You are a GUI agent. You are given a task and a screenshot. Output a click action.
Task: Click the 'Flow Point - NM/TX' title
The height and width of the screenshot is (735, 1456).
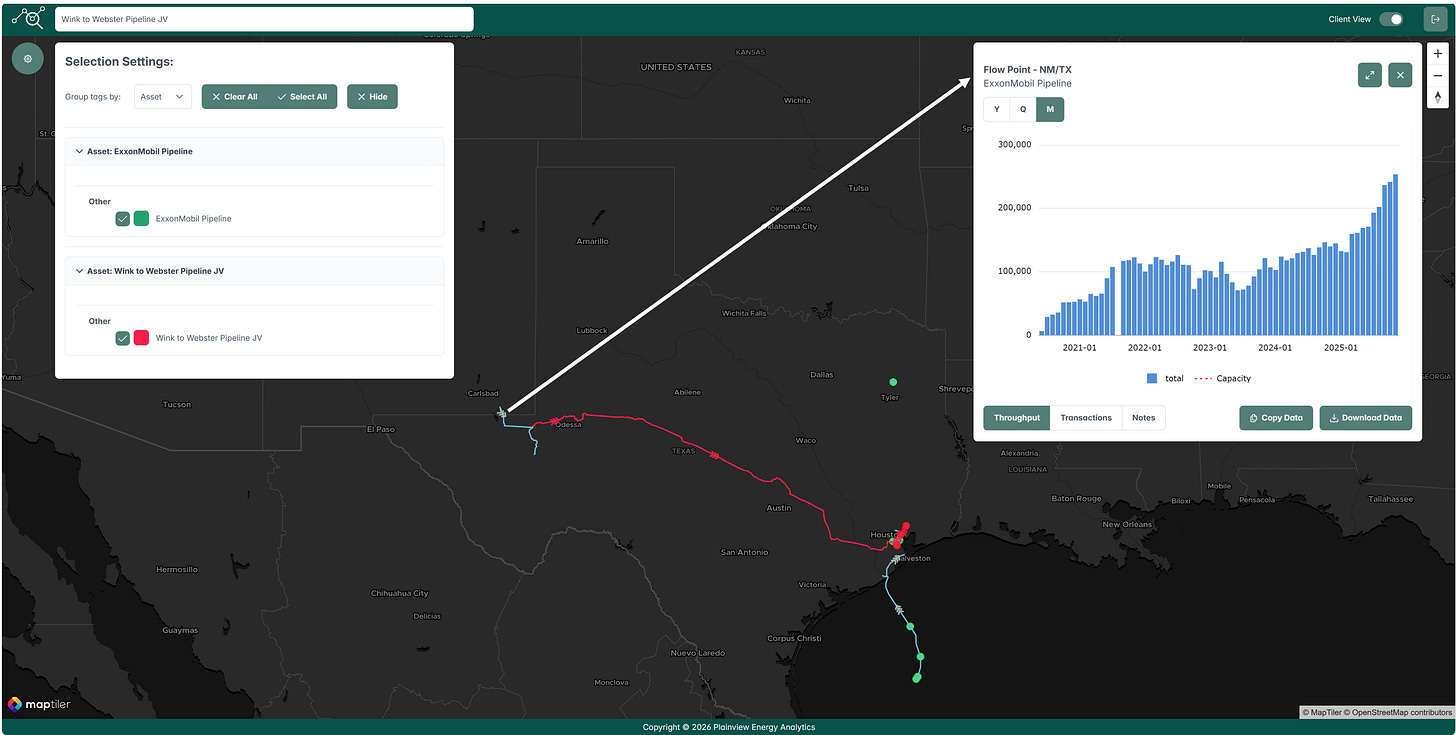point(1027,69)
